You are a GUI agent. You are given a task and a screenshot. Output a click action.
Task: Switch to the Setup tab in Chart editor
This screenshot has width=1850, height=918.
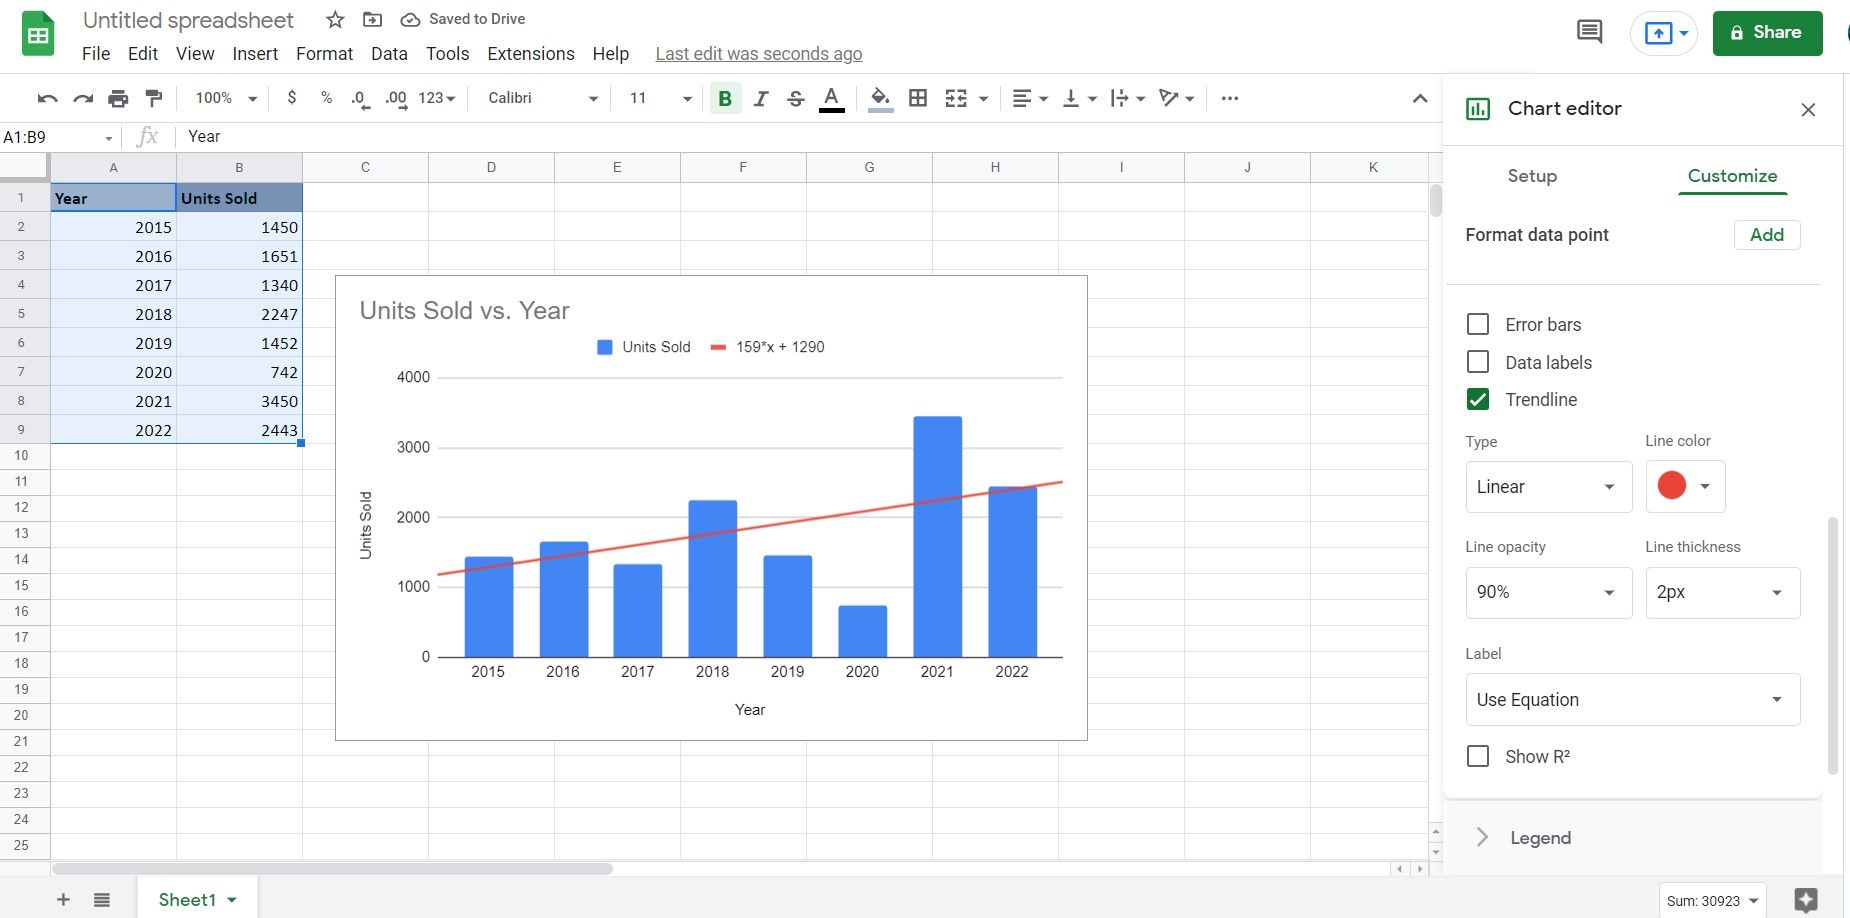pyautogui.click(x=1530, y=176)
